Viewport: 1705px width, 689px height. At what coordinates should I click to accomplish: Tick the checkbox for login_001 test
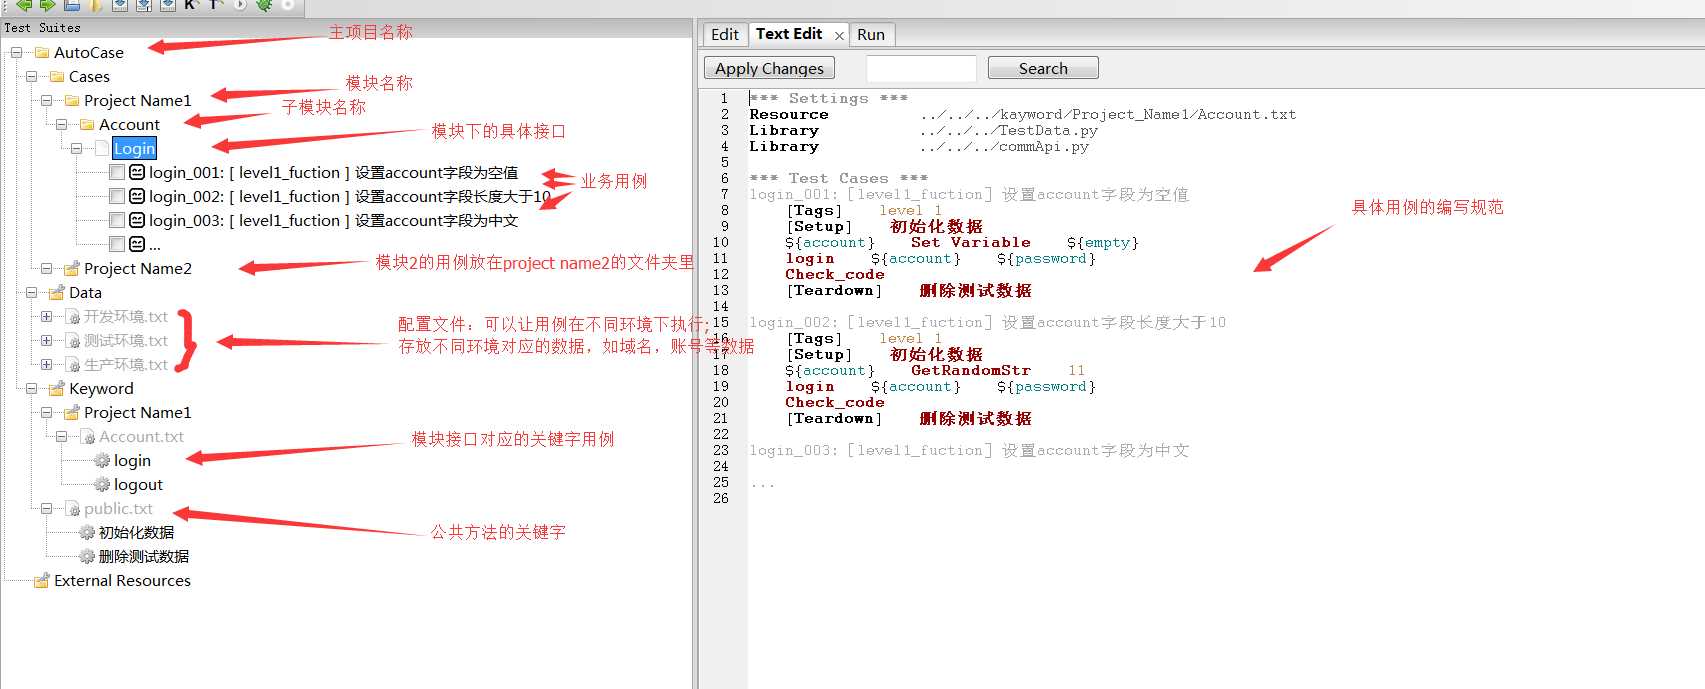point(117,172)
